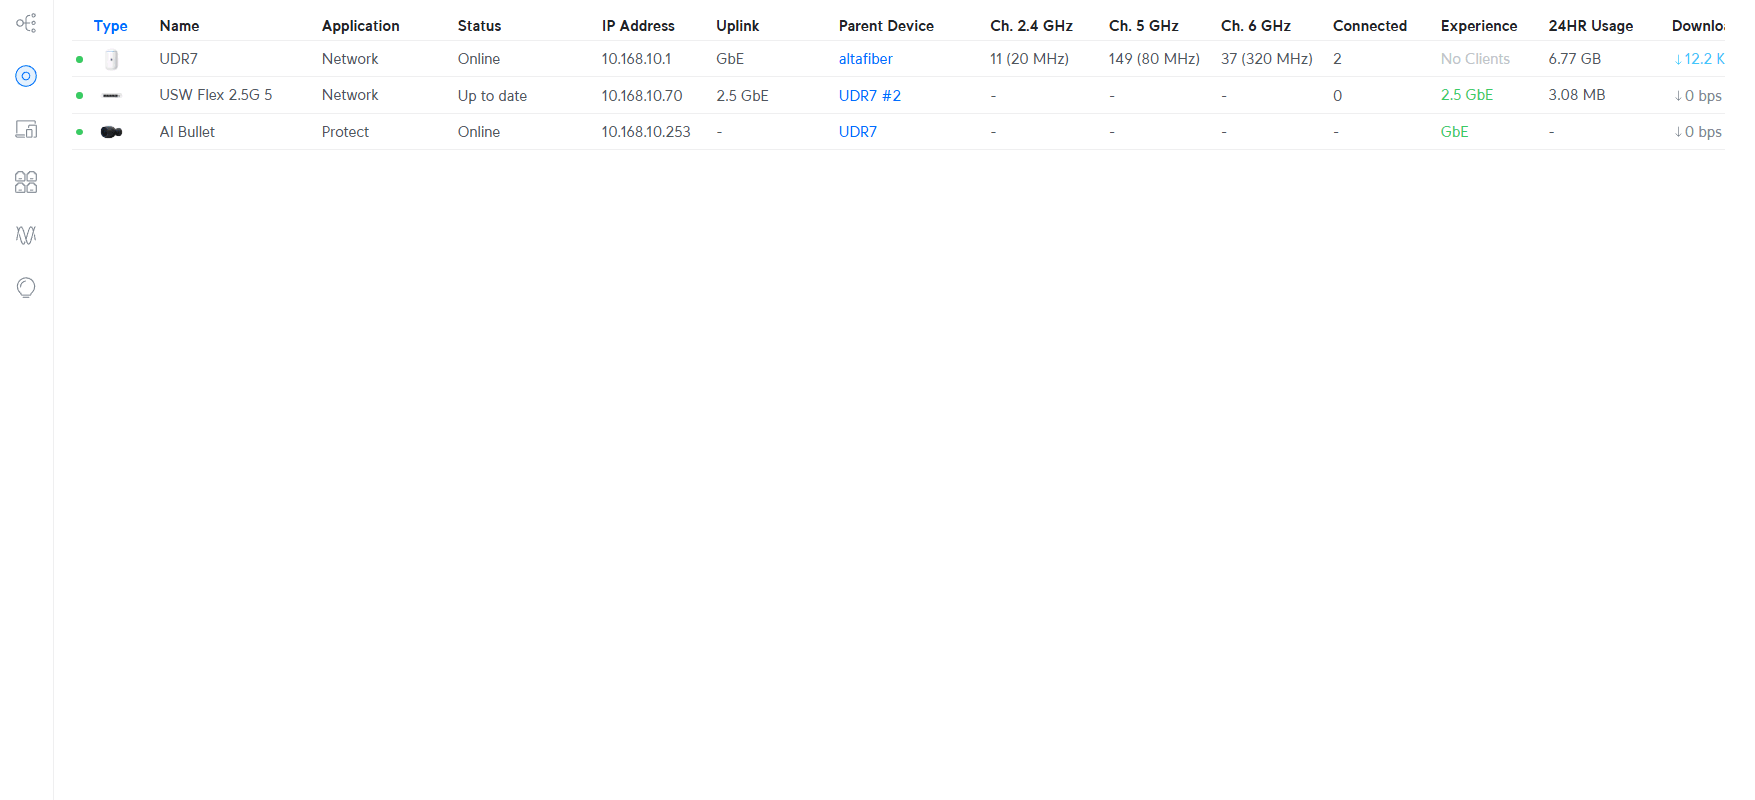
Task: Sort by the Connected column header
Action: click(x=1370, y=26)
